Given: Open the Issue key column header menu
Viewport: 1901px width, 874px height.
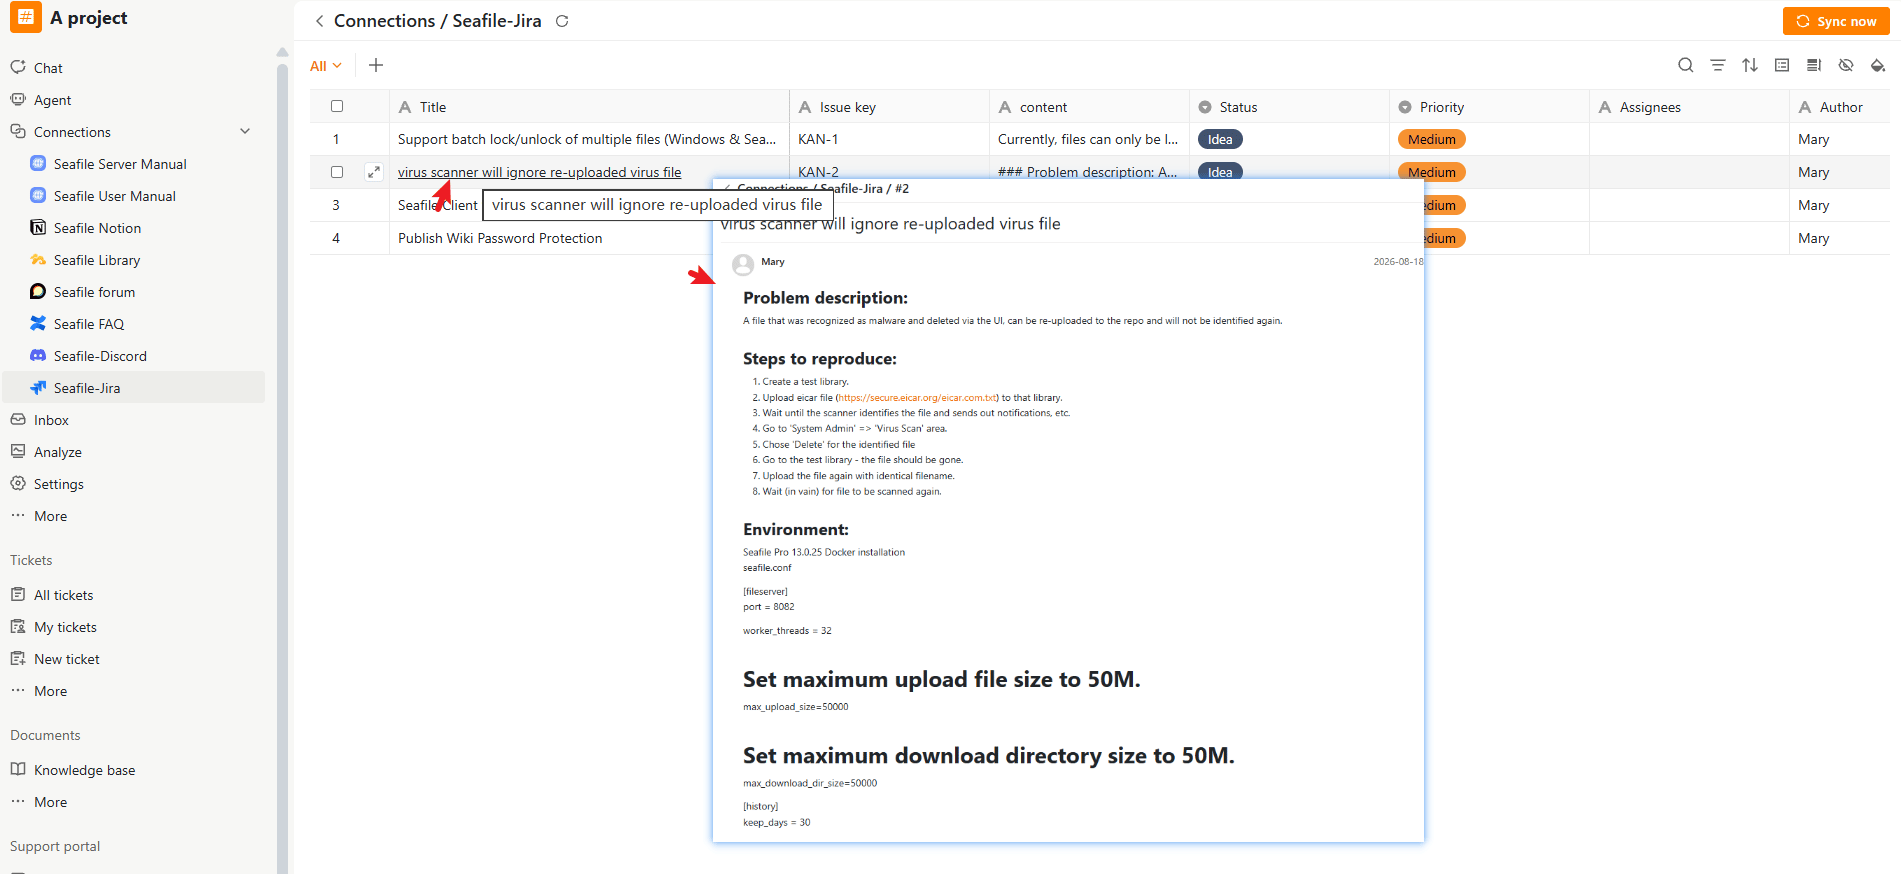Looking at the screenshot, I should [889, 107].
